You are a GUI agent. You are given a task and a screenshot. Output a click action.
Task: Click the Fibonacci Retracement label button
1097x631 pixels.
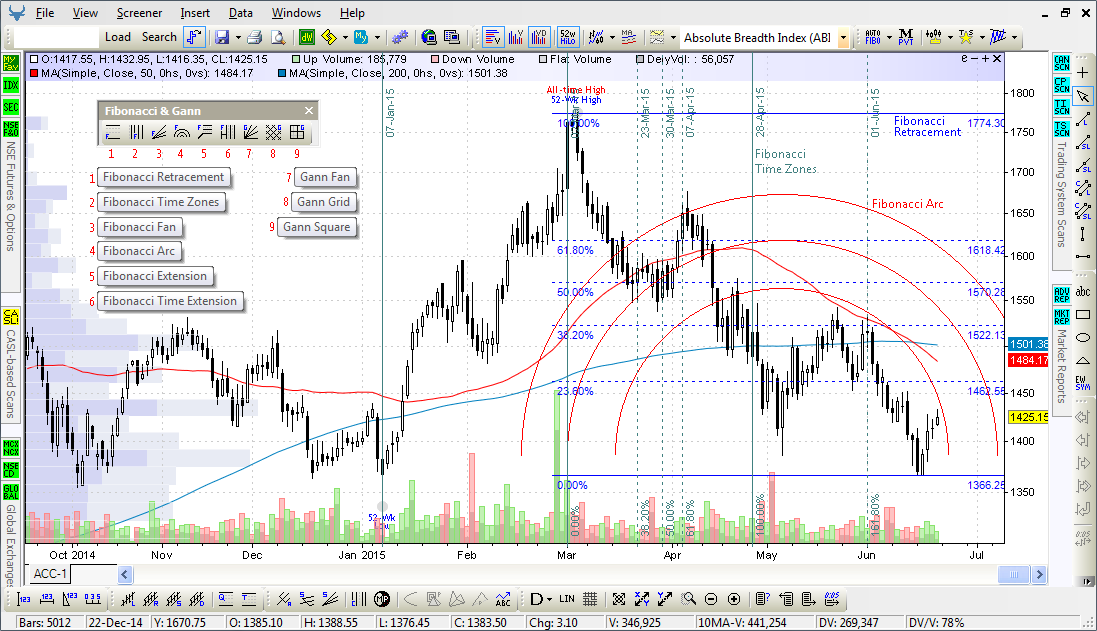[164, 177]
